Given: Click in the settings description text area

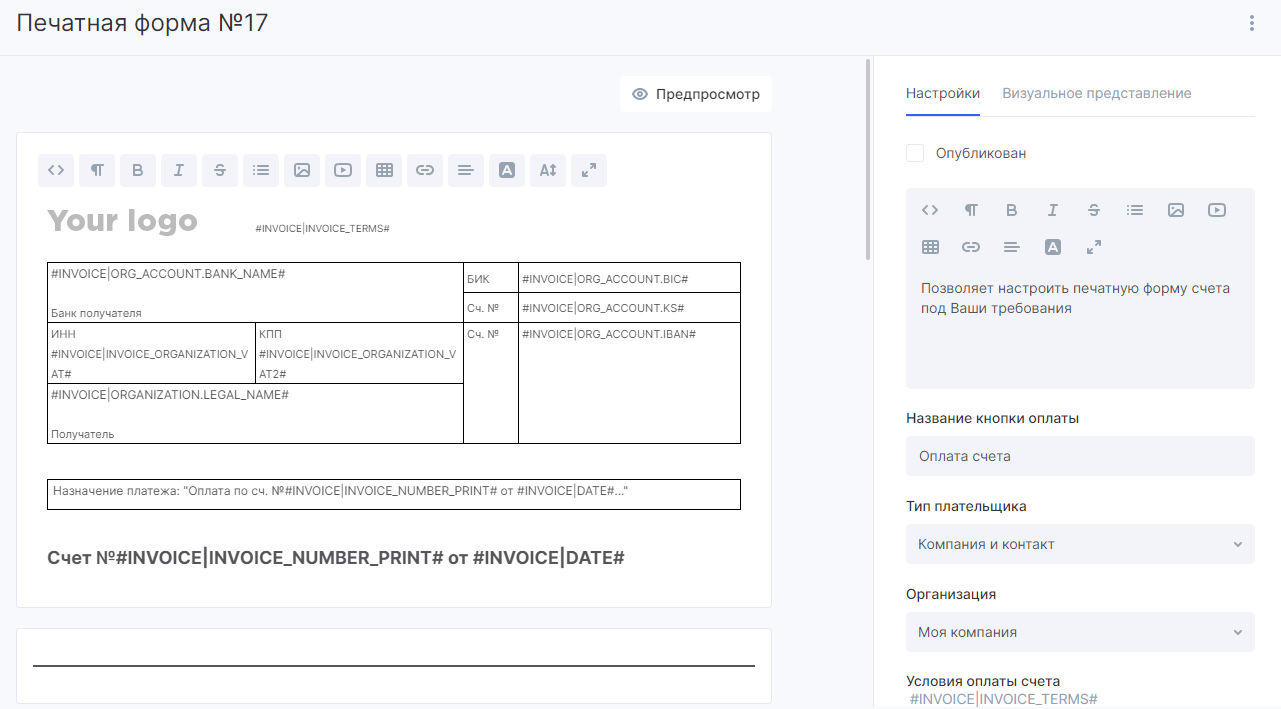Looking at the screenshot, I should click(1080, 328).
